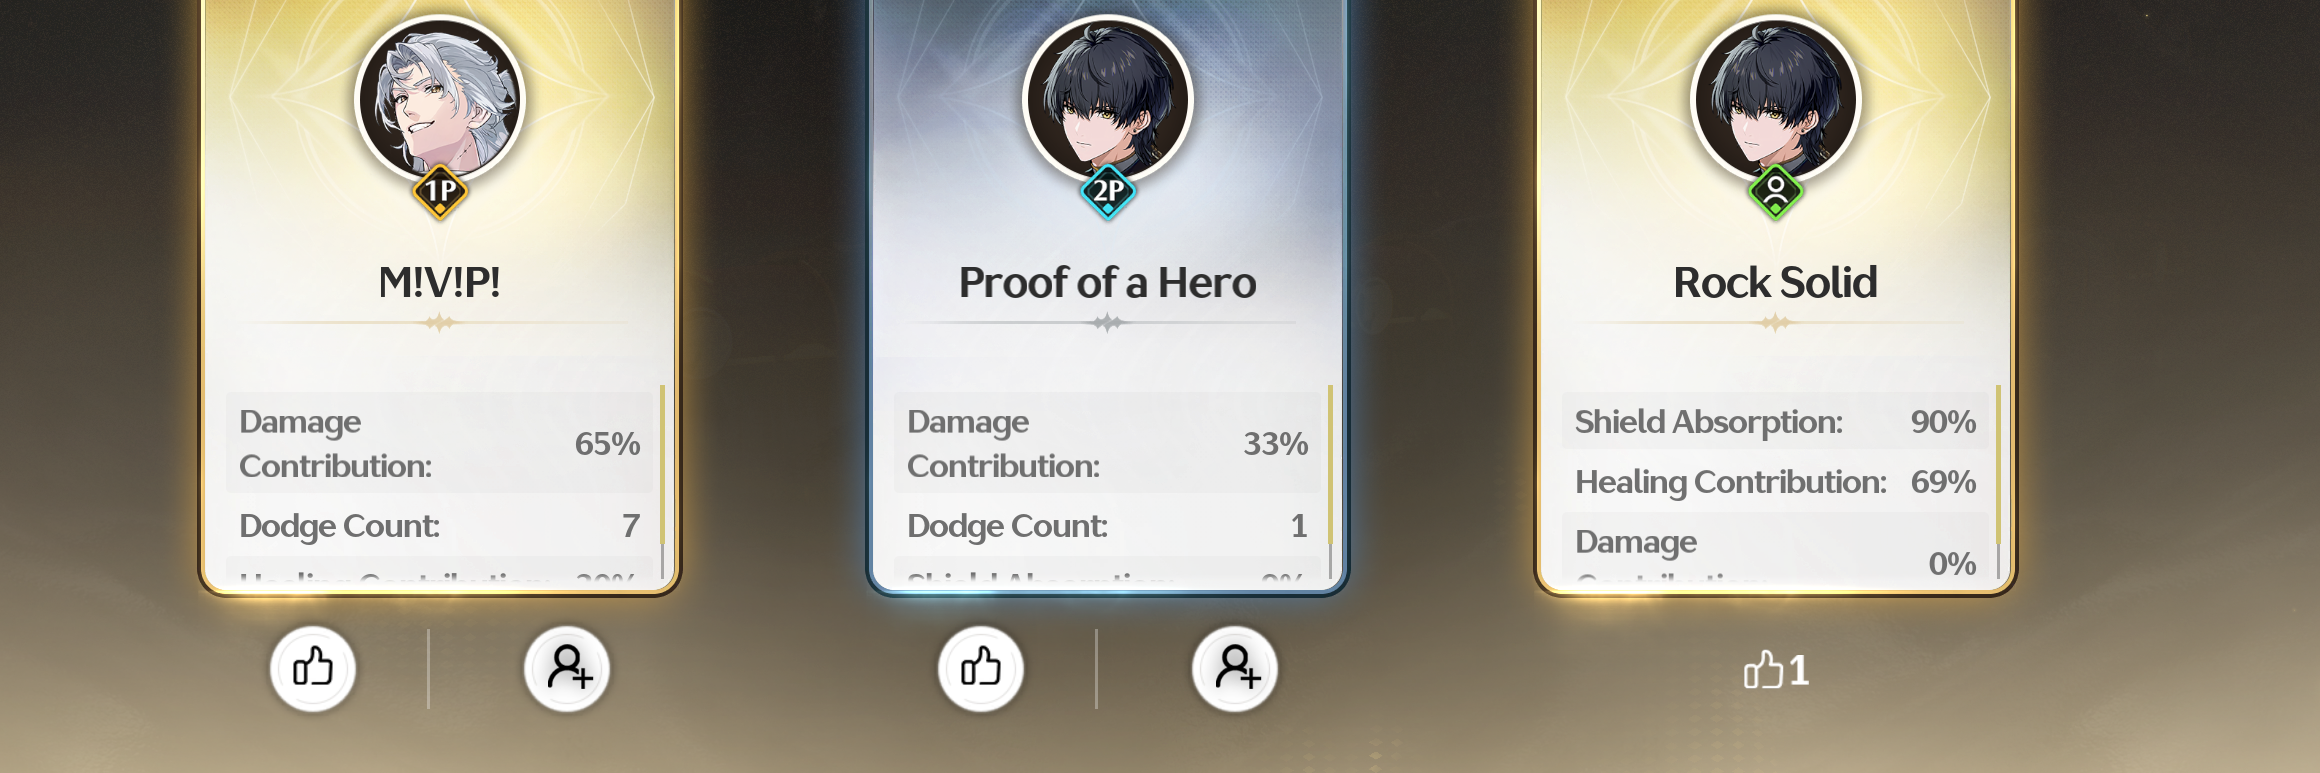
Task: Open the Rock Solid card avatar
Action: point(1776,99)
